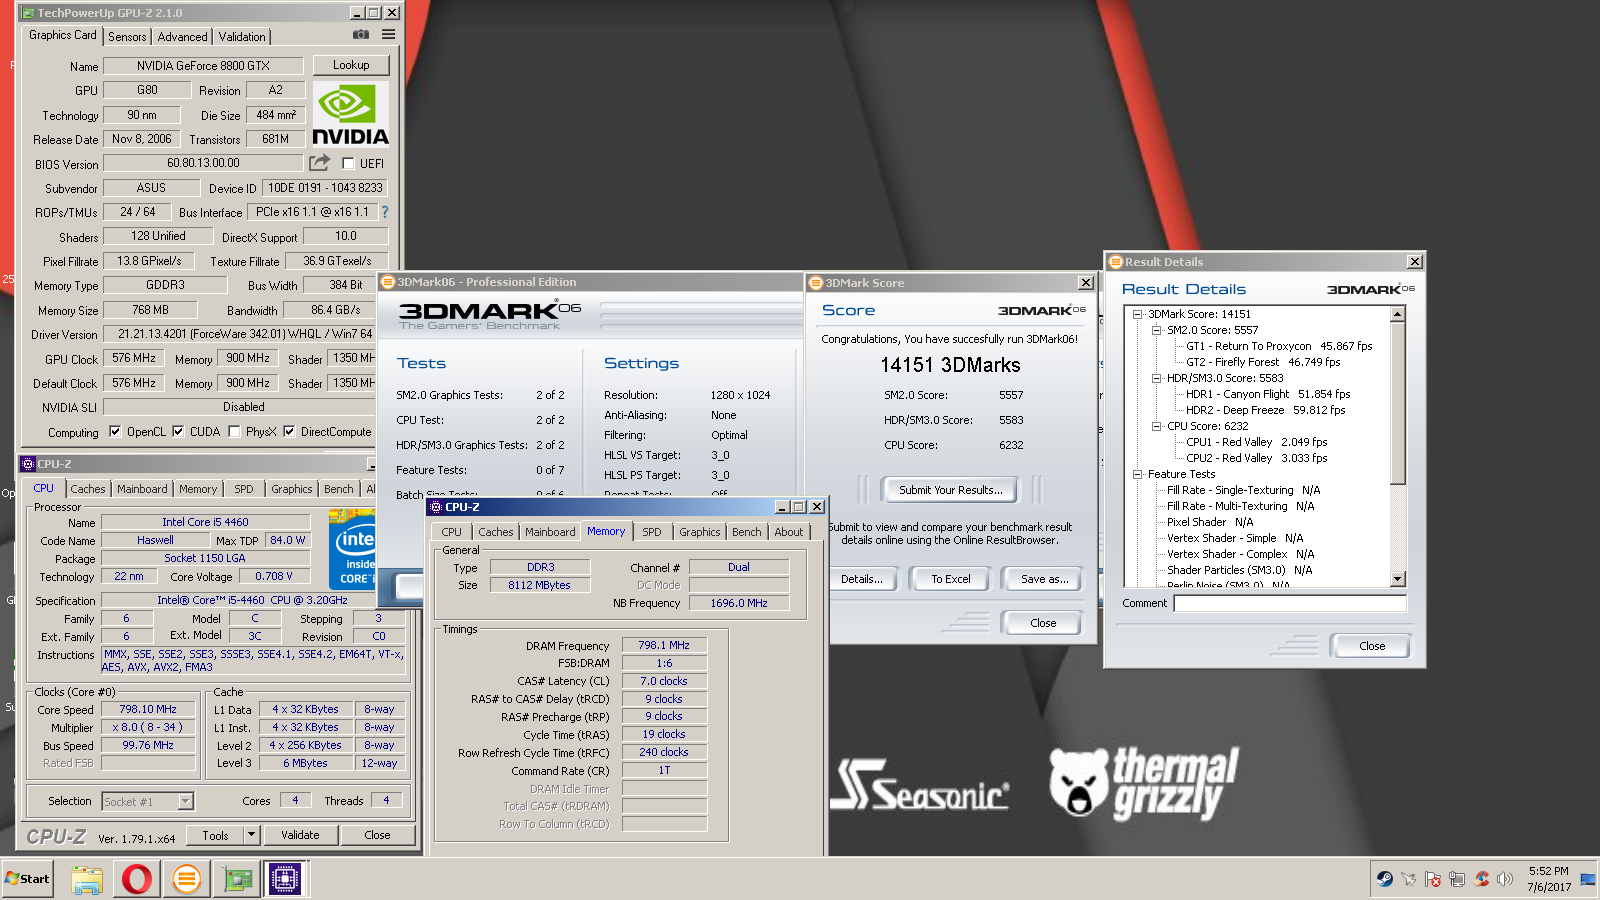Click Validate button in CPU-Z

point(300,835)
